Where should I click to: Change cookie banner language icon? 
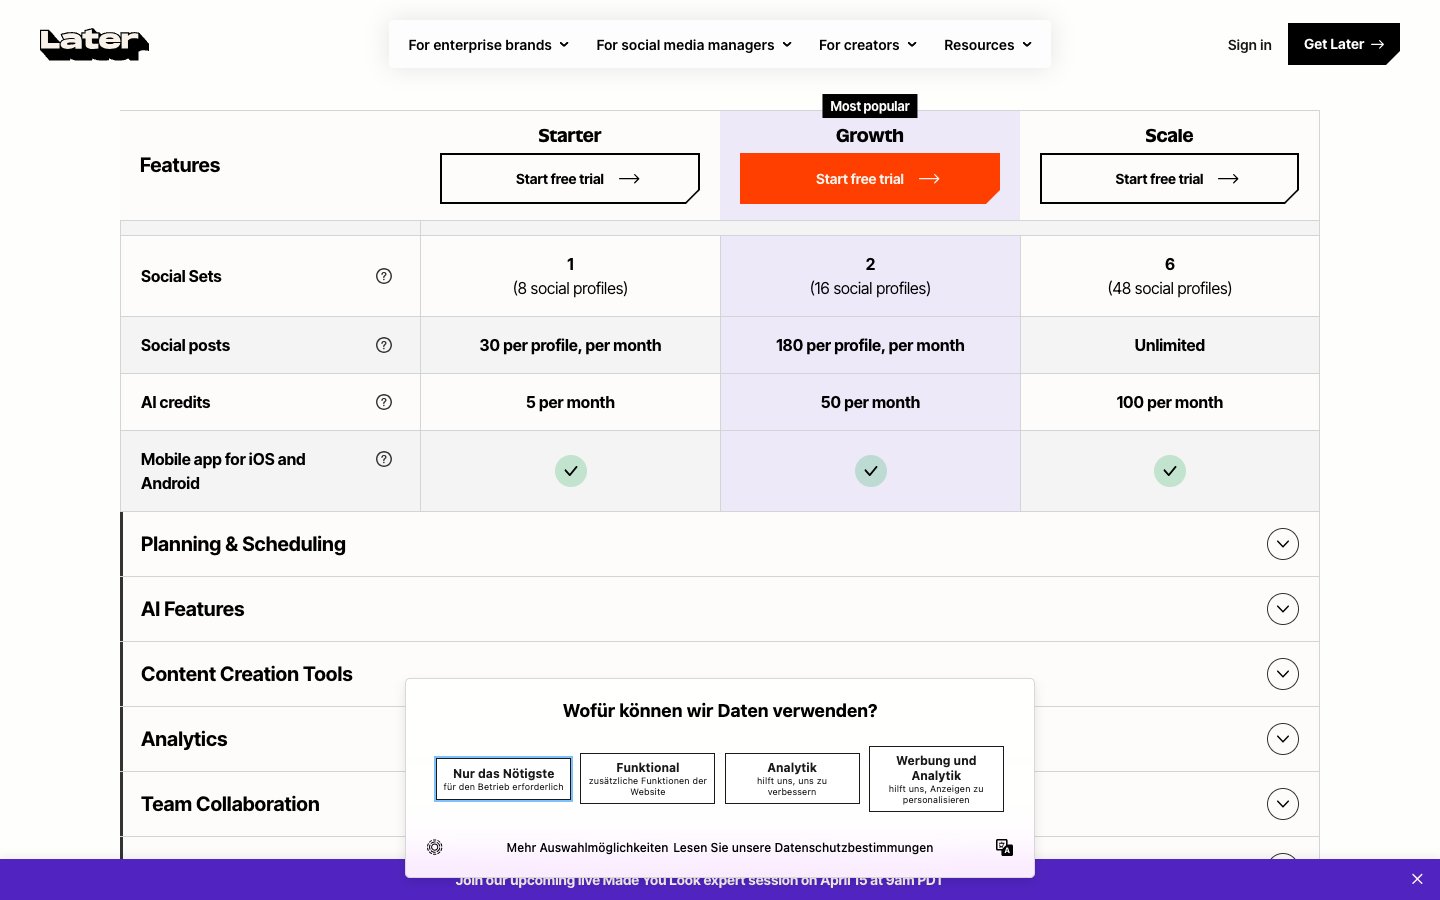pos(1004,847)
